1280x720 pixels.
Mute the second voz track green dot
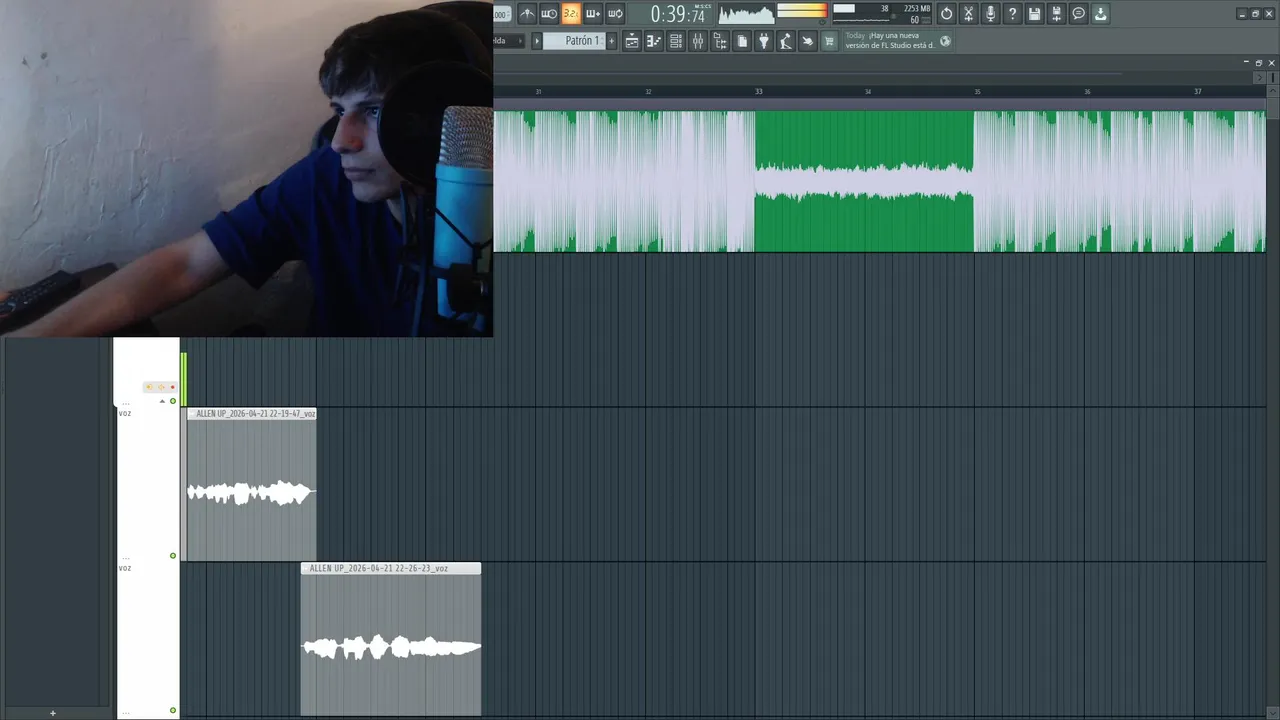[173, 711]
